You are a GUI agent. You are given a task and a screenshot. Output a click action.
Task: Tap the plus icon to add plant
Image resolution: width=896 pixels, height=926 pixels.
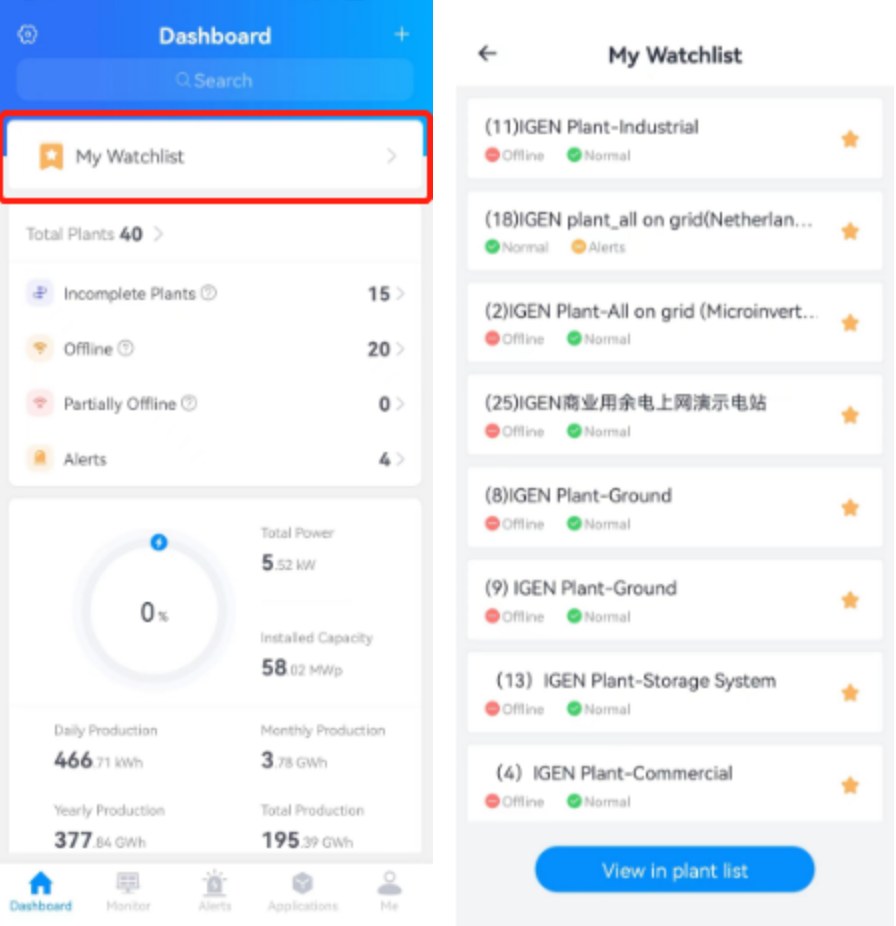click(x=402, y=34)
